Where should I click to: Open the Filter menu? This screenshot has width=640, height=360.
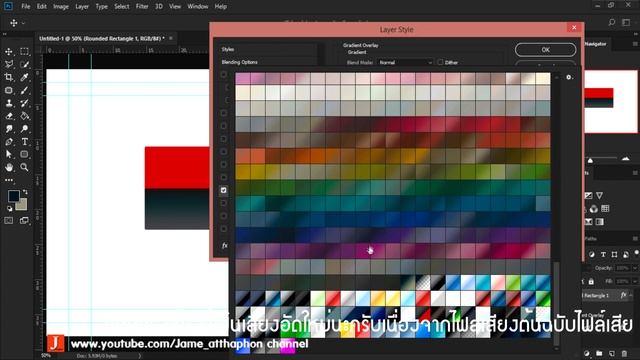pyautogui.click(x=142, y=7)
